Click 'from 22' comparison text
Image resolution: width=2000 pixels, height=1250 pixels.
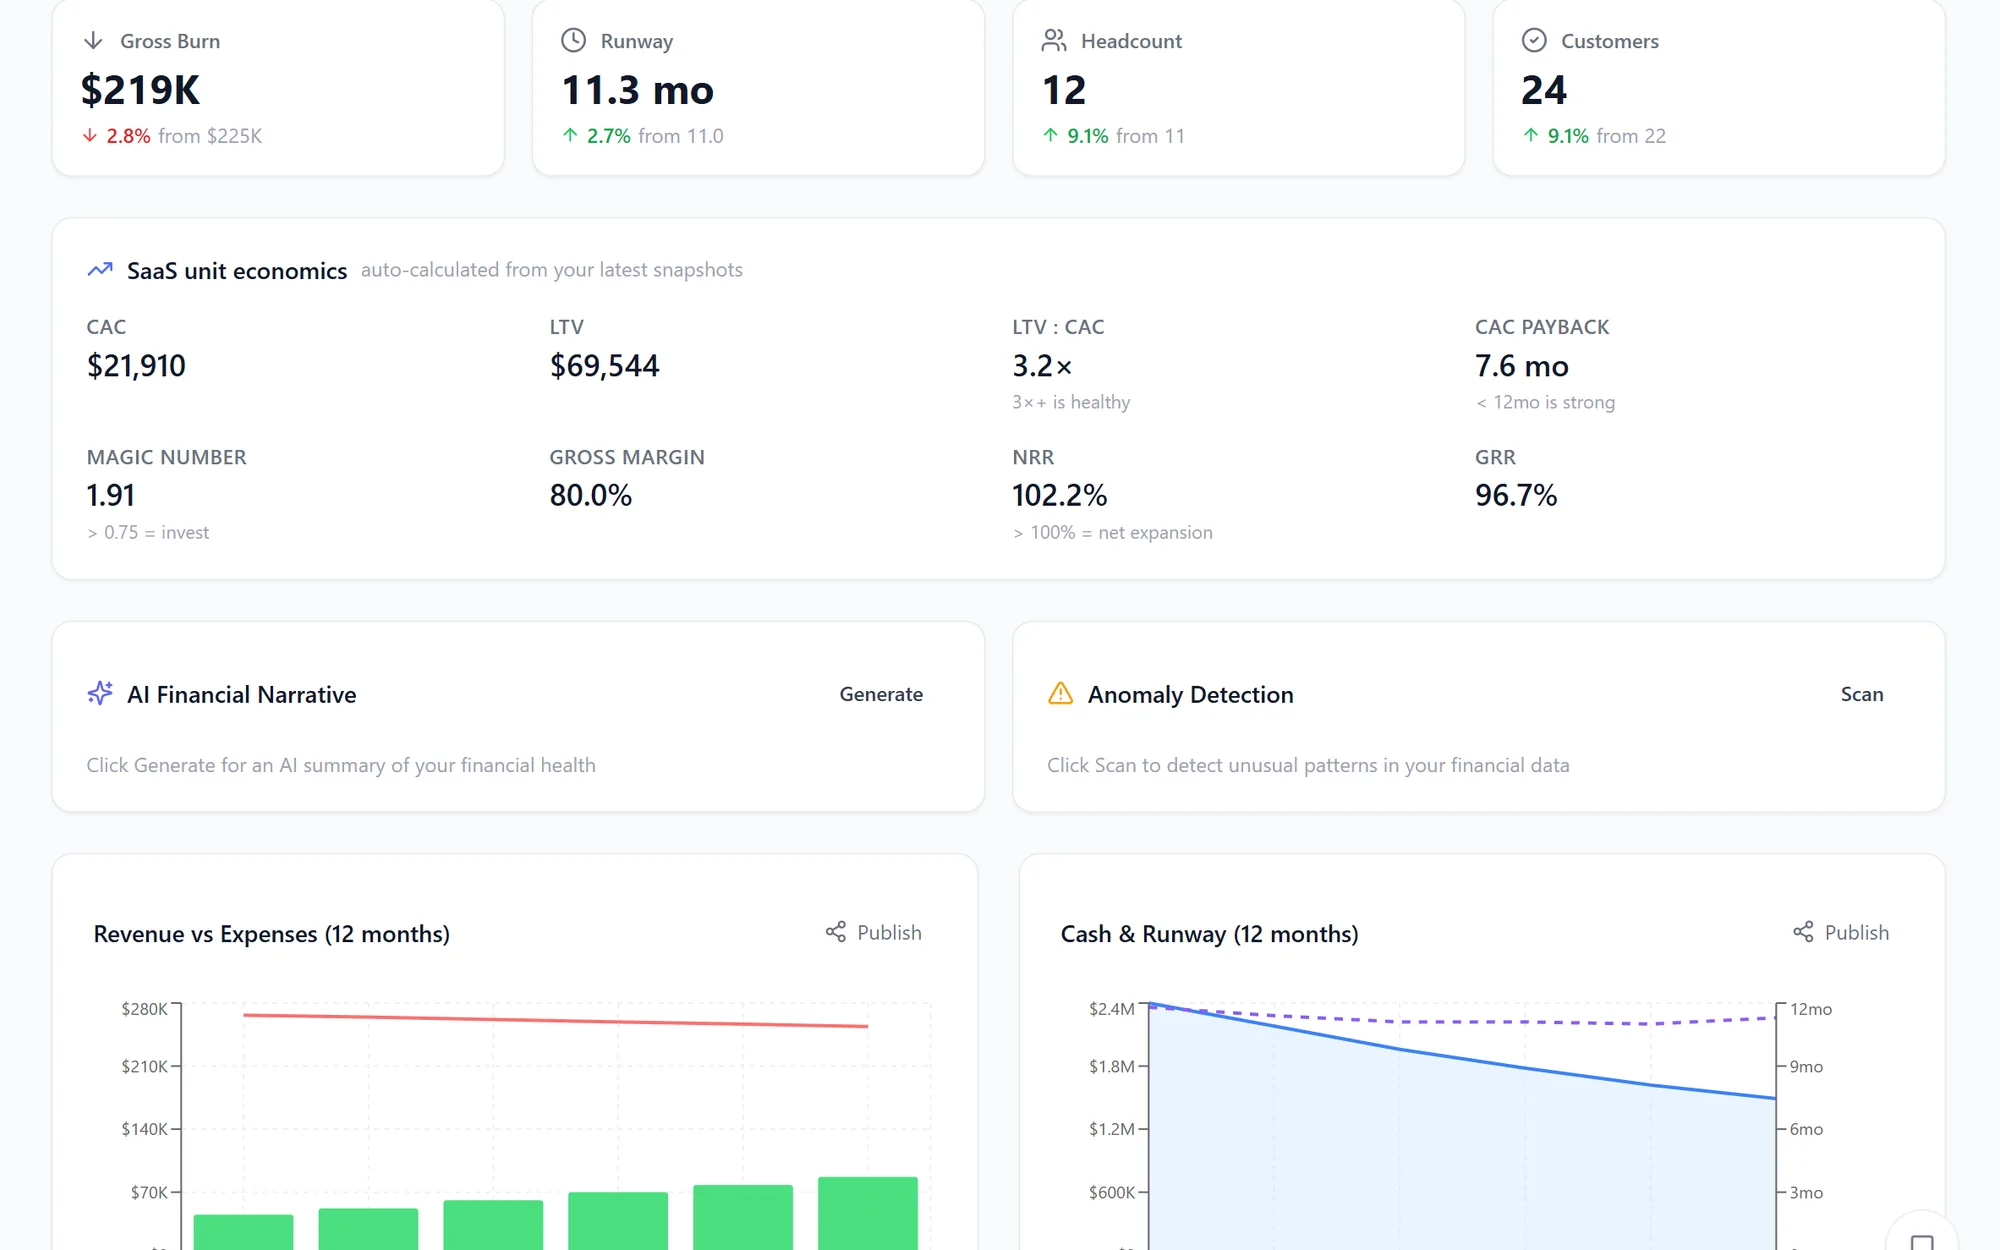coord(1631,136)
